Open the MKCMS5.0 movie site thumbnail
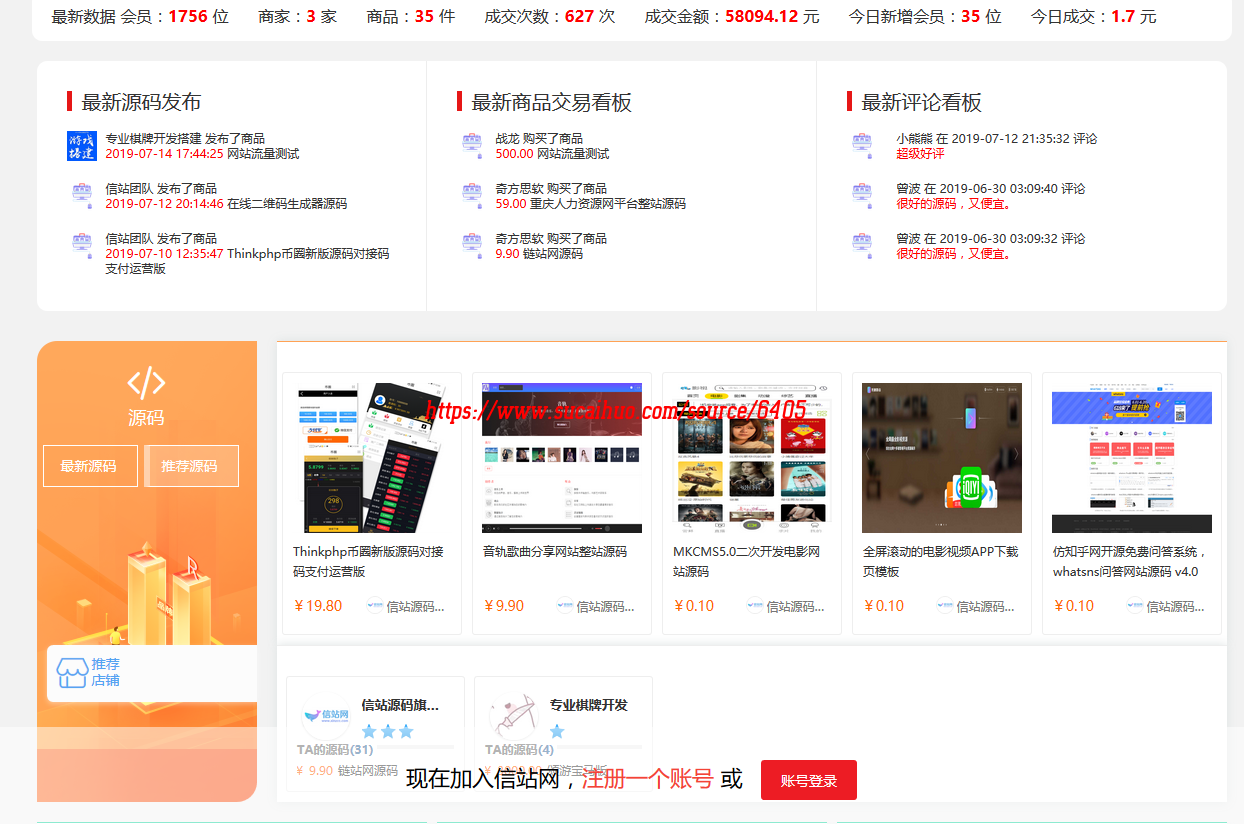 pyautogui.click(x=752, y=458)
